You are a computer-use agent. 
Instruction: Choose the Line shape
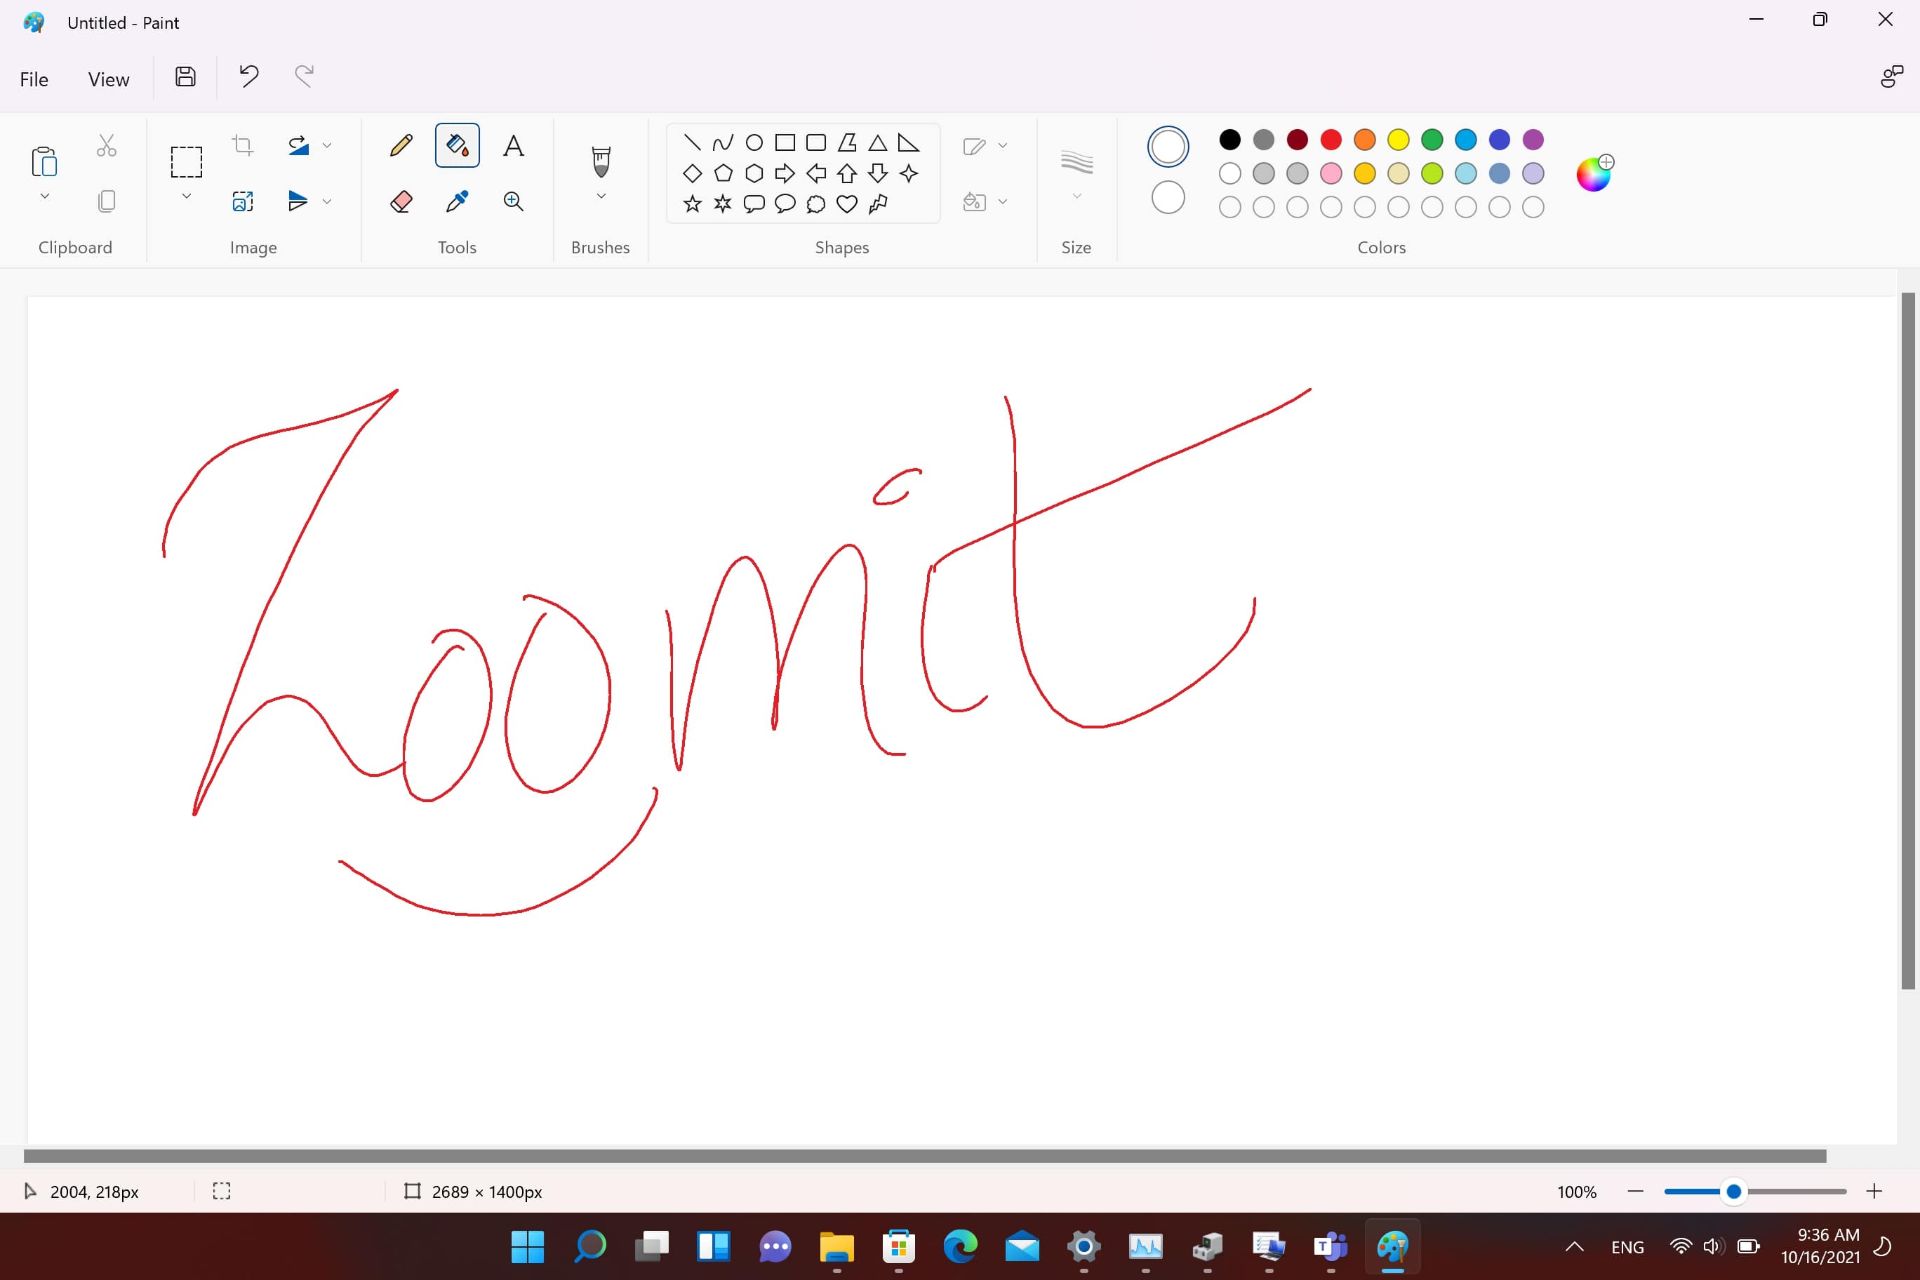692,143
